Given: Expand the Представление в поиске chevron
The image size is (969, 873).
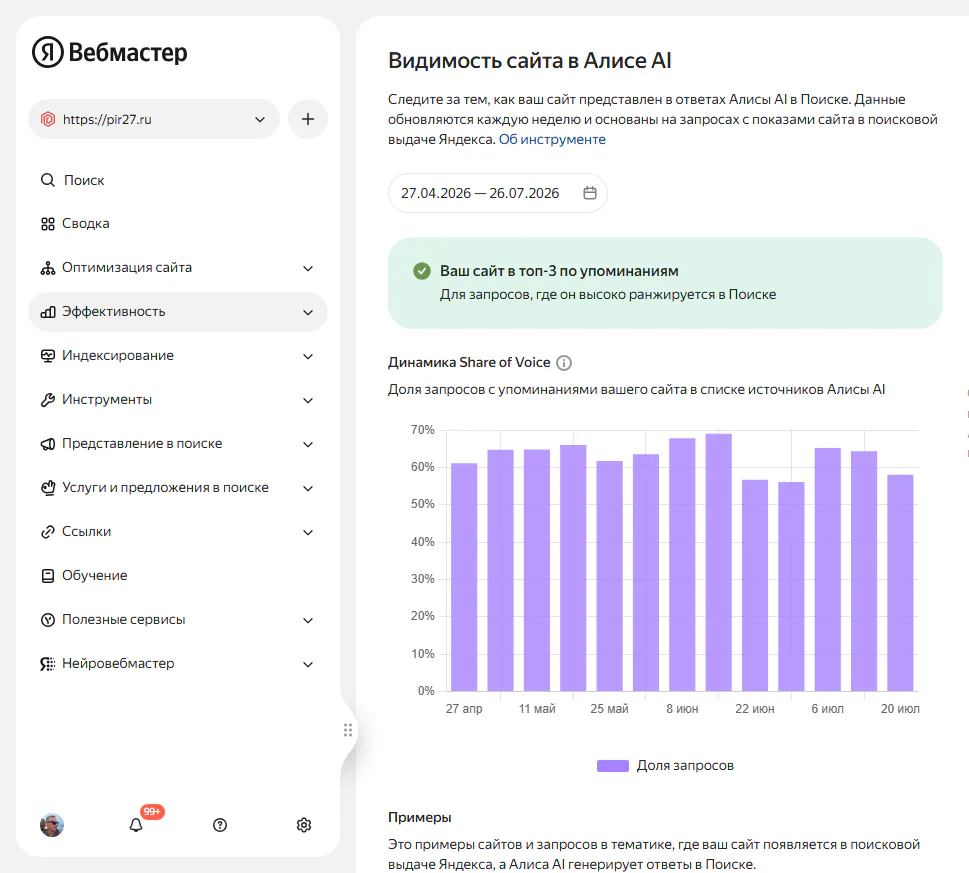Looking at the screenshot, I should pos(308,444).
